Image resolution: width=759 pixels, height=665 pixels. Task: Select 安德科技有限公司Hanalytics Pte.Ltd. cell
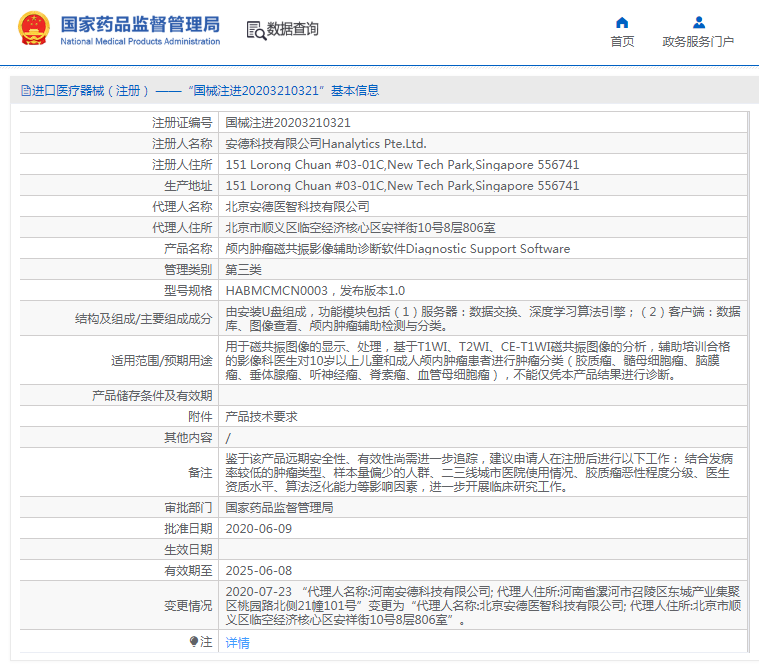tap(326, 144)
